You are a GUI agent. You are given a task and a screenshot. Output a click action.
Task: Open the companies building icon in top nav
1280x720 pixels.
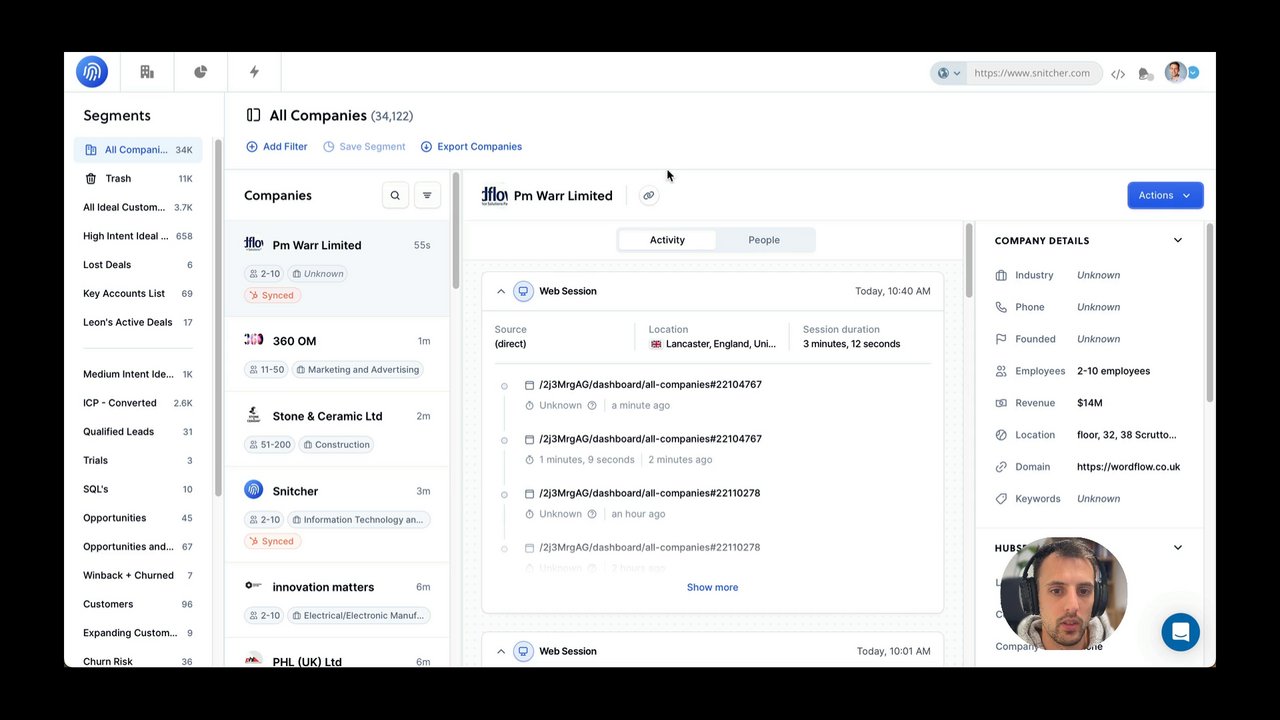[x=147, y=72]
